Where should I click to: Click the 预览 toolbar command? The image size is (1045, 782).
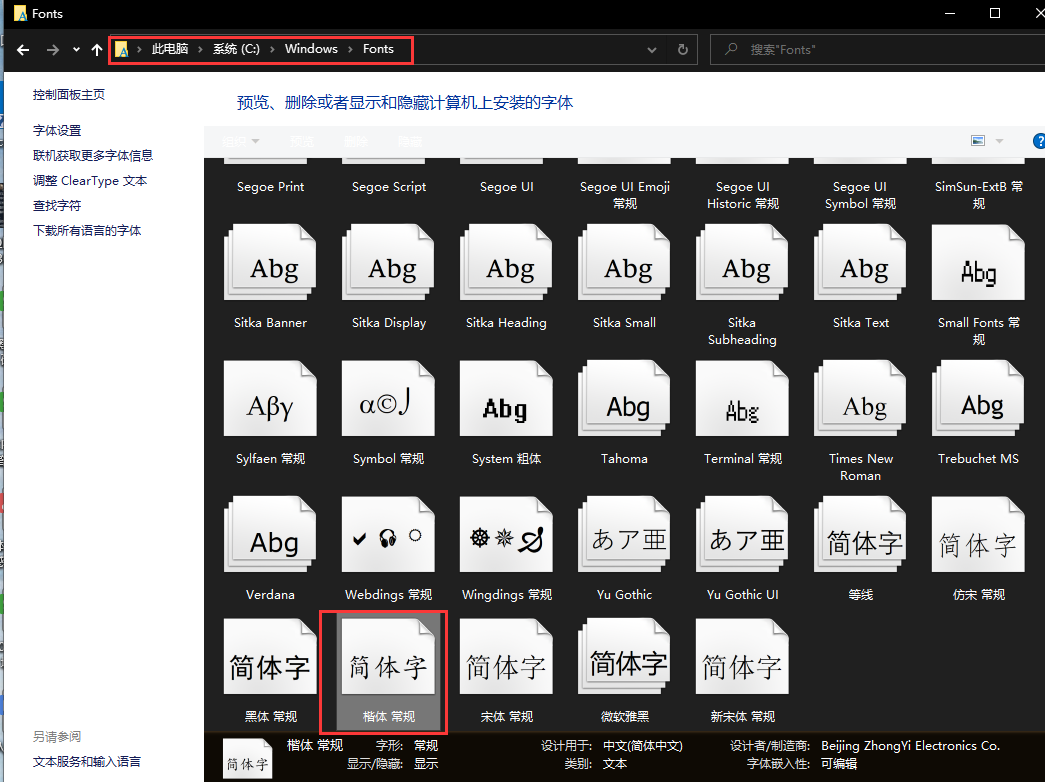[302, 141]
